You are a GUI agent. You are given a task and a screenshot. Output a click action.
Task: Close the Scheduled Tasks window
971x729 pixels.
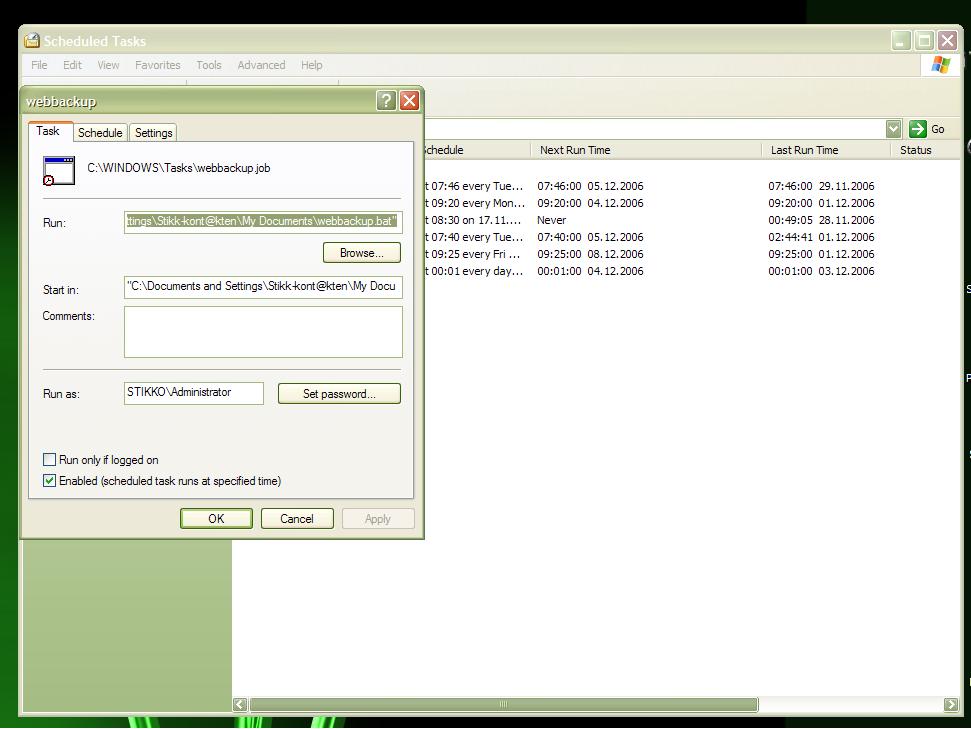947,41
